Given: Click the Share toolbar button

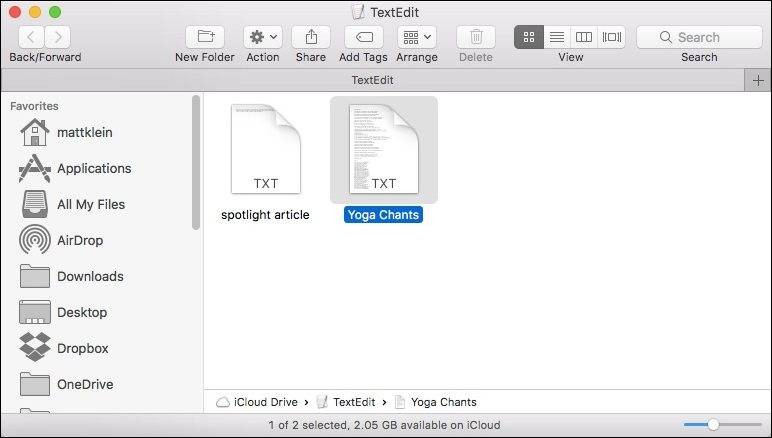Looking at the screenshot, I should tap(311, 37).
